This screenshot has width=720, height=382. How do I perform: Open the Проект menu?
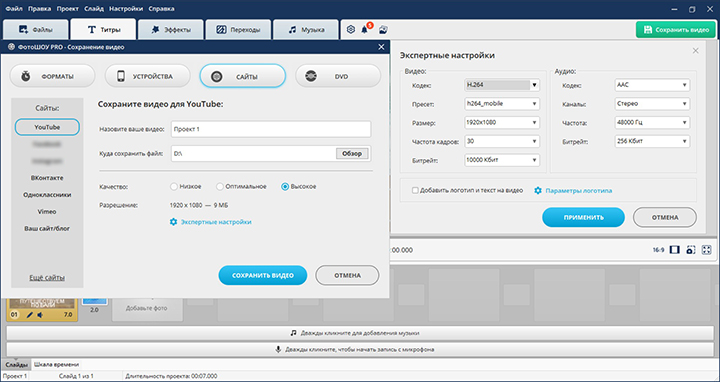pos(68,9)
